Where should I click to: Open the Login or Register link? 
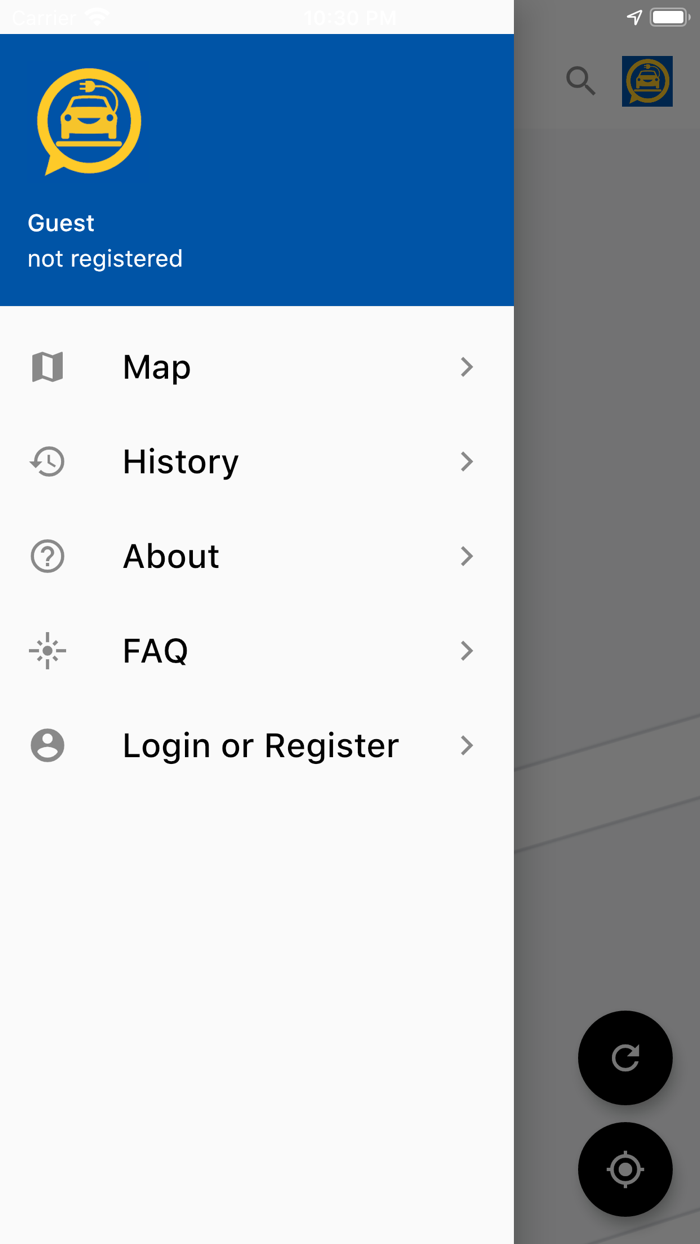(x=260, y=745)
